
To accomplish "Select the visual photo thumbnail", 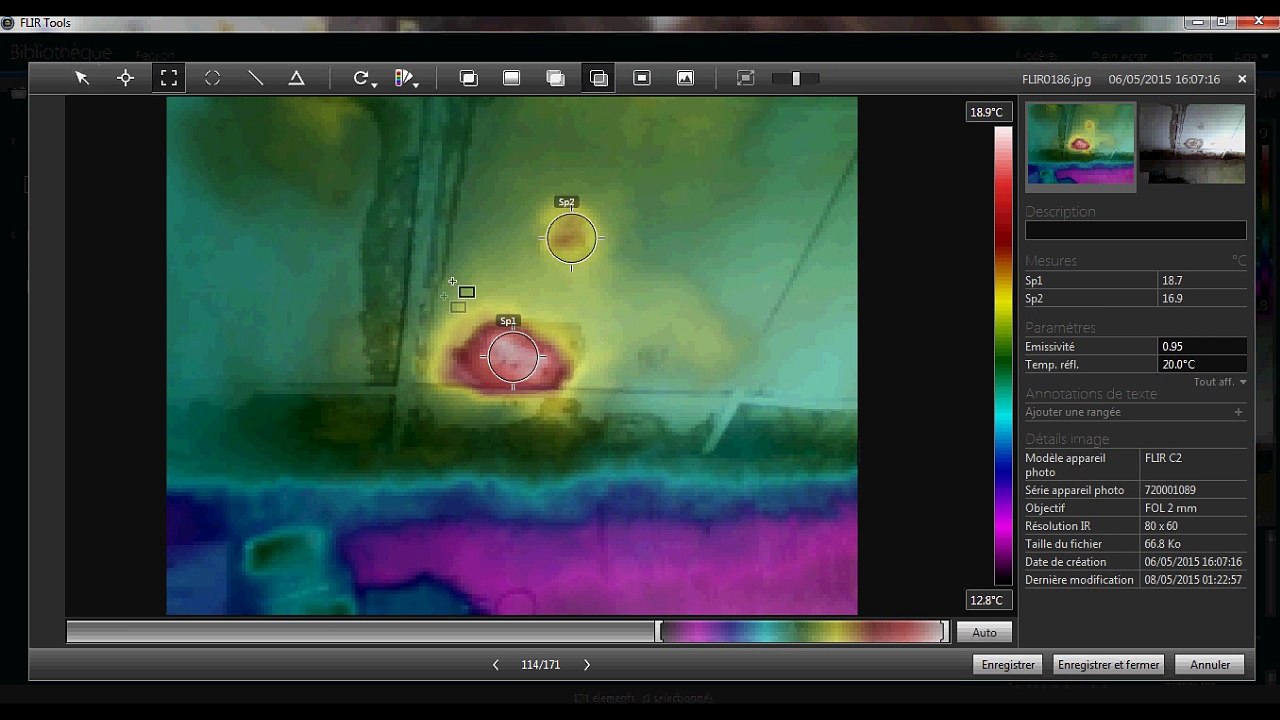I will (x=1192, y=144).
